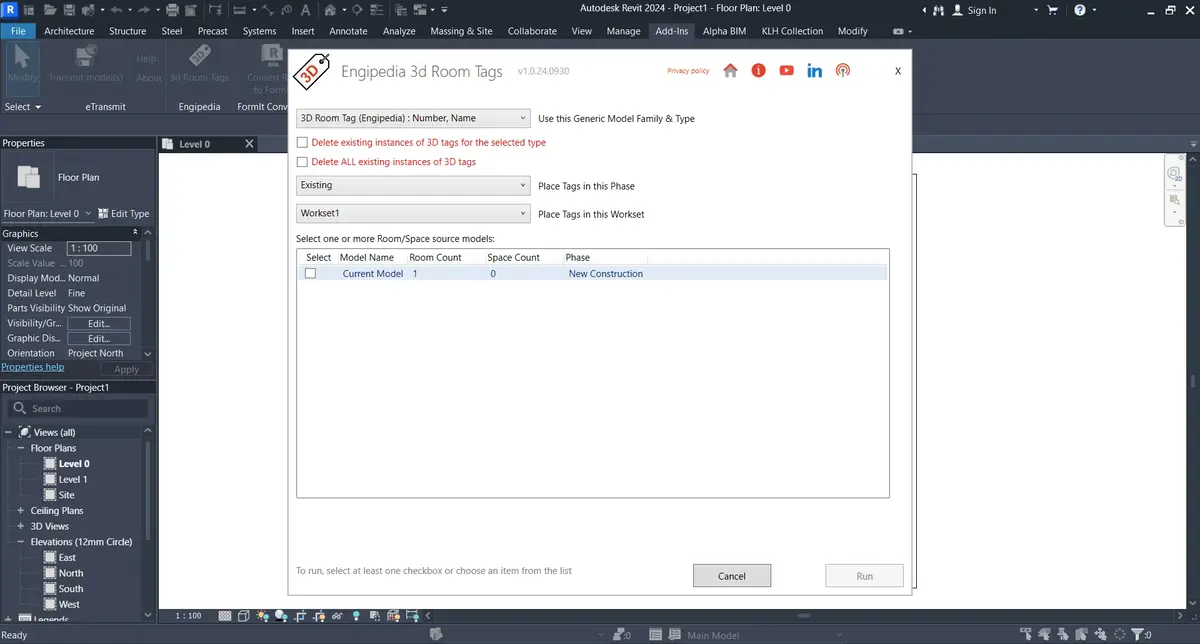Click the zoom wheel icon in navigation bar
The width and height of the screenshot is (1200, 644).
click(1174, 174)
